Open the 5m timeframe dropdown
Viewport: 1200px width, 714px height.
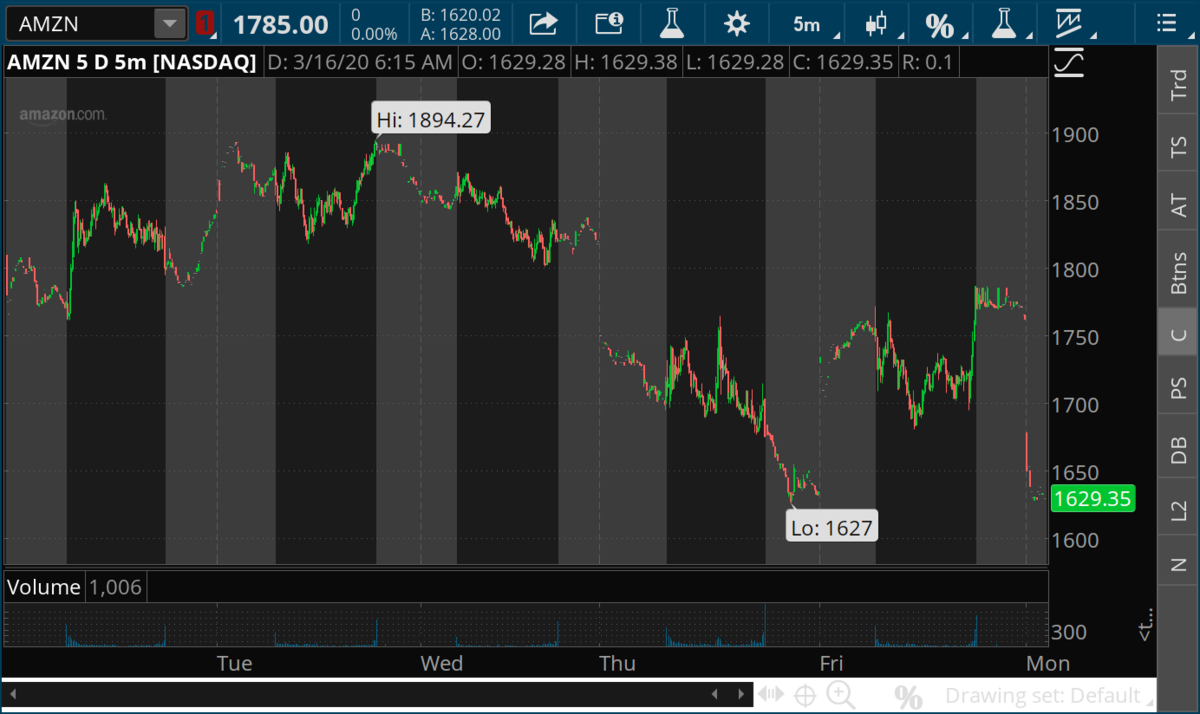coord(806,23)
